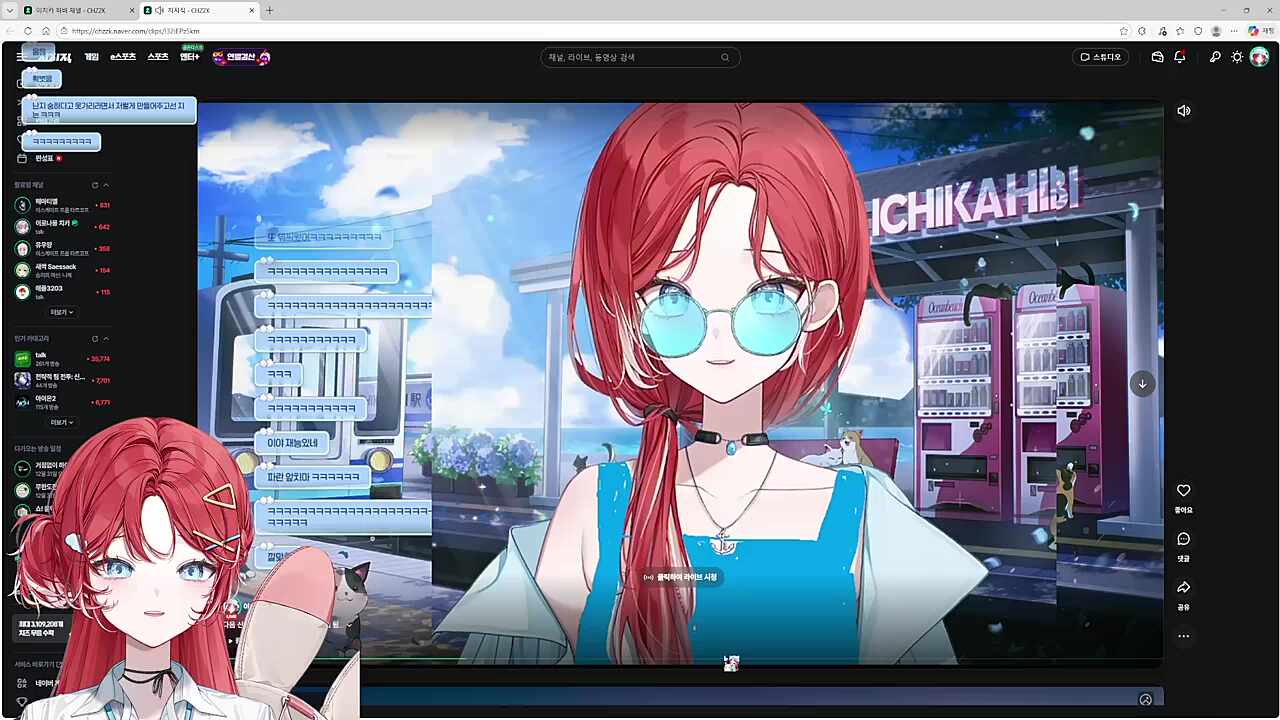Click the share arrow icon

tap(1183, 588)
